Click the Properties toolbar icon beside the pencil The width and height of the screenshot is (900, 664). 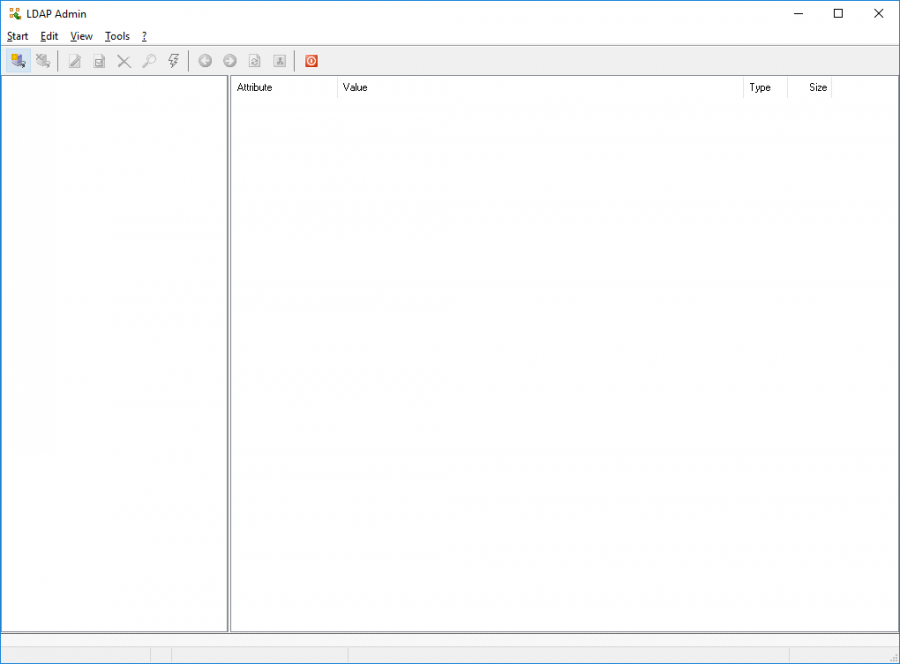(x=99, y=61)
